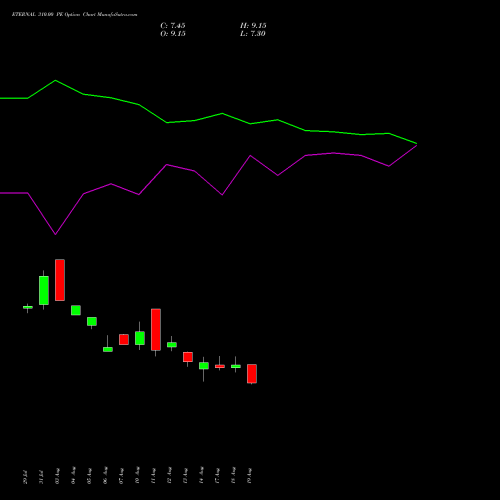Click the green candle above the 04 Aug label
This screenshot has width=500, height=500.
pos(76,310)
